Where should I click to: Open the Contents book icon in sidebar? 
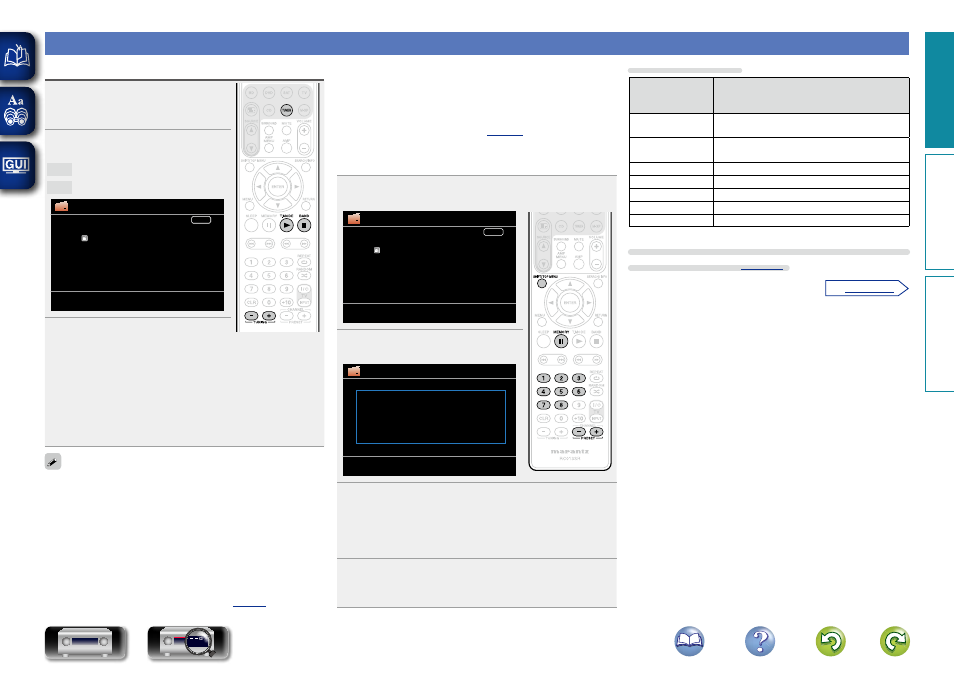pos(17,57)
